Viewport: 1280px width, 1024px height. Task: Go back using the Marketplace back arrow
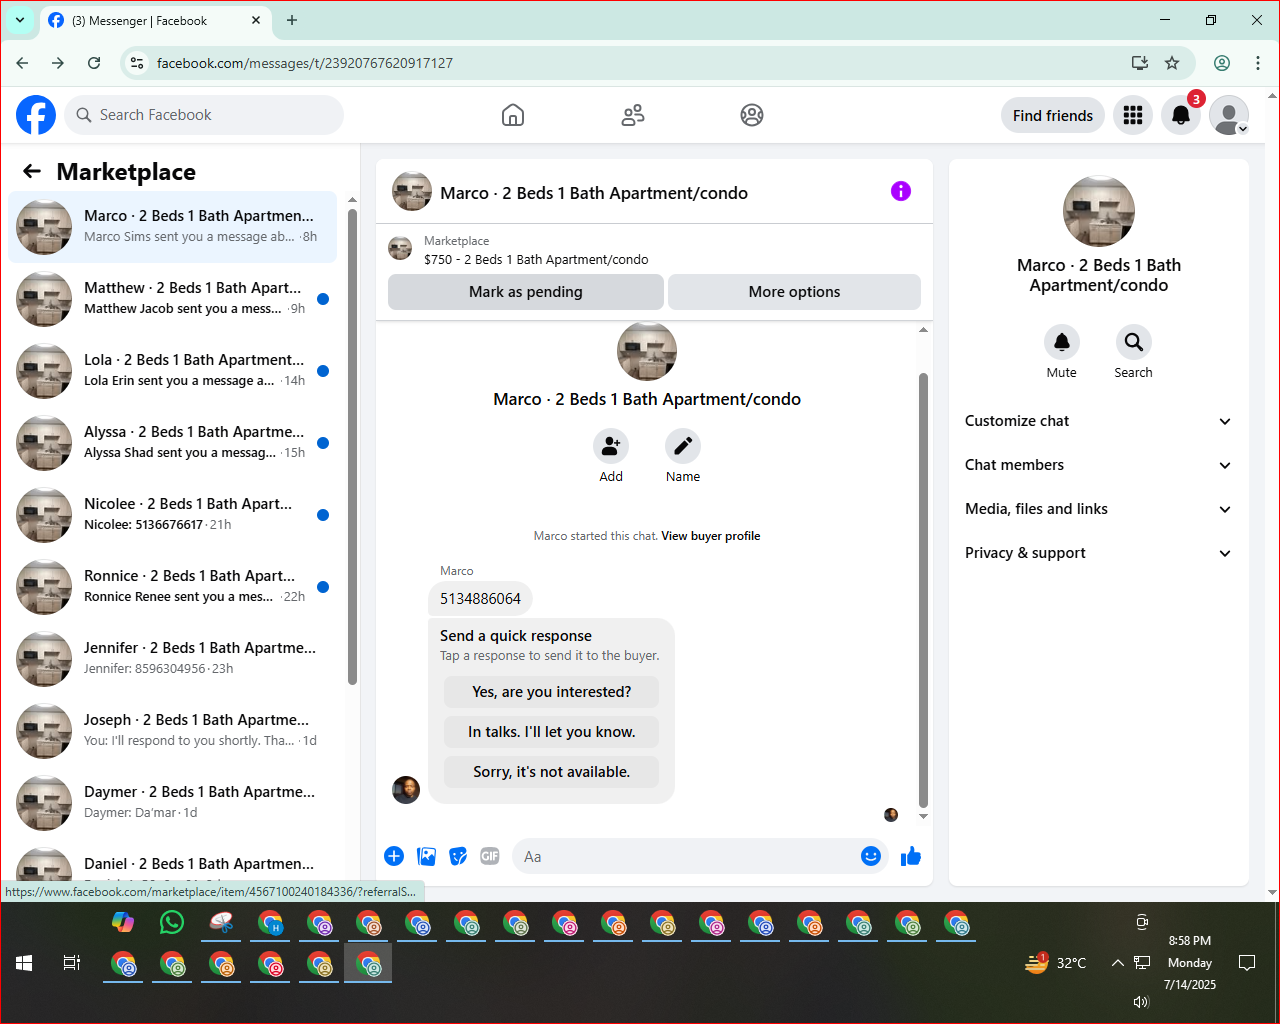pos(32,171)
